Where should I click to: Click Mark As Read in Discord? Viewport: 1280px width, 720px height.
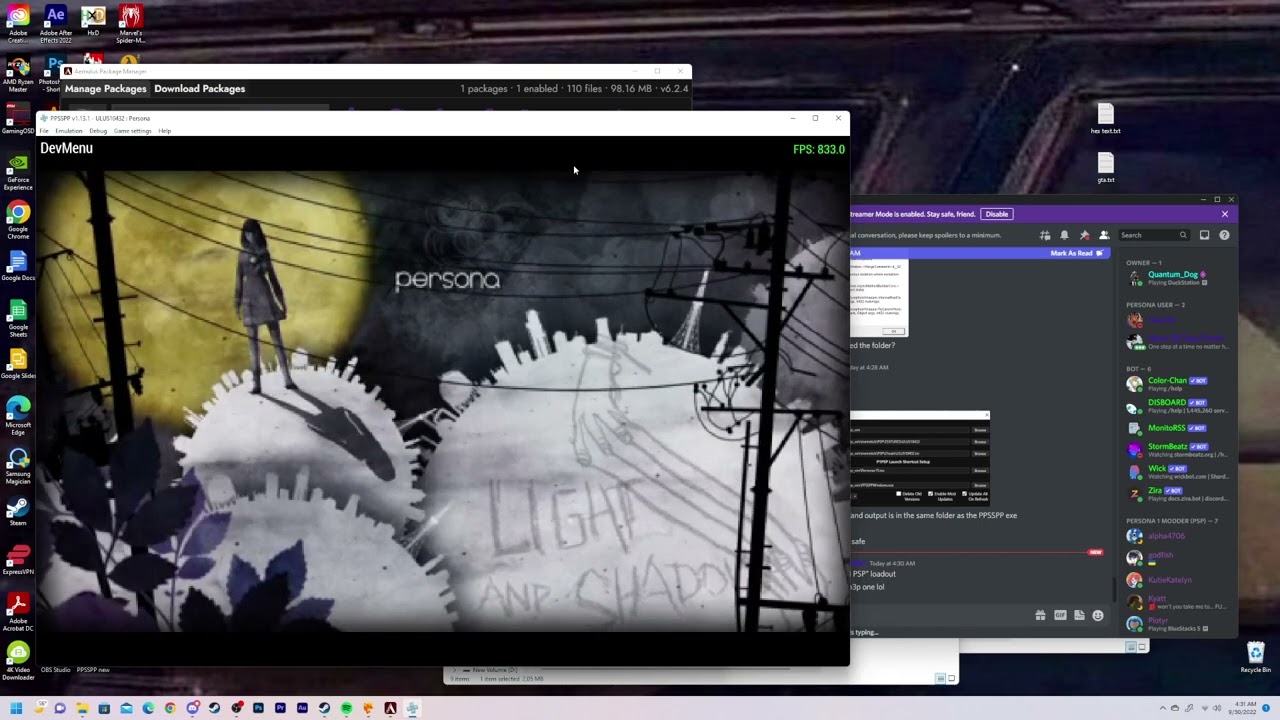[1076, 253]
